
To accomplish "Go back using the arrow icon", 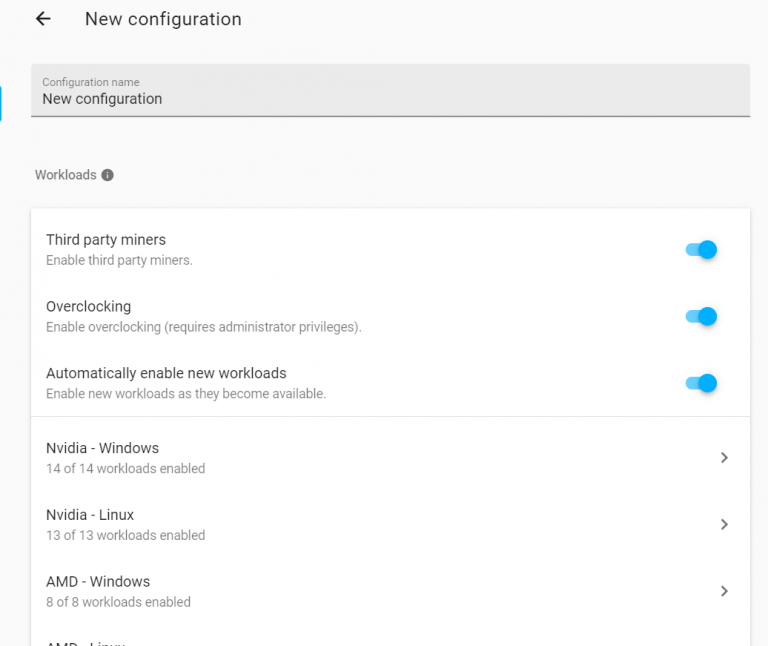I will [43, 19].
